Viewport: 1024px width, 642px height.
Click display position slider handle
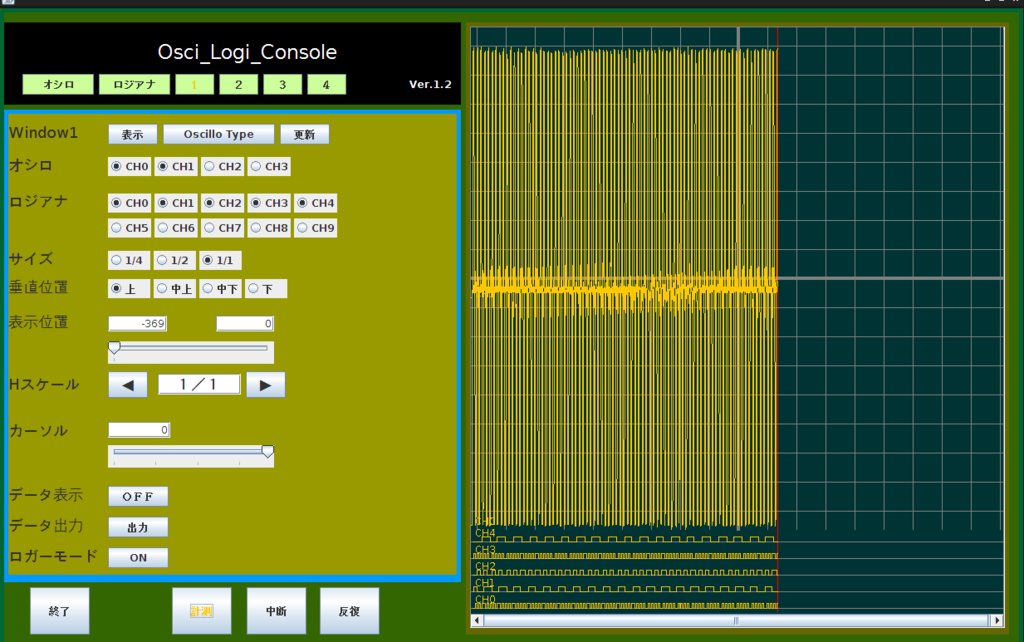114,347
